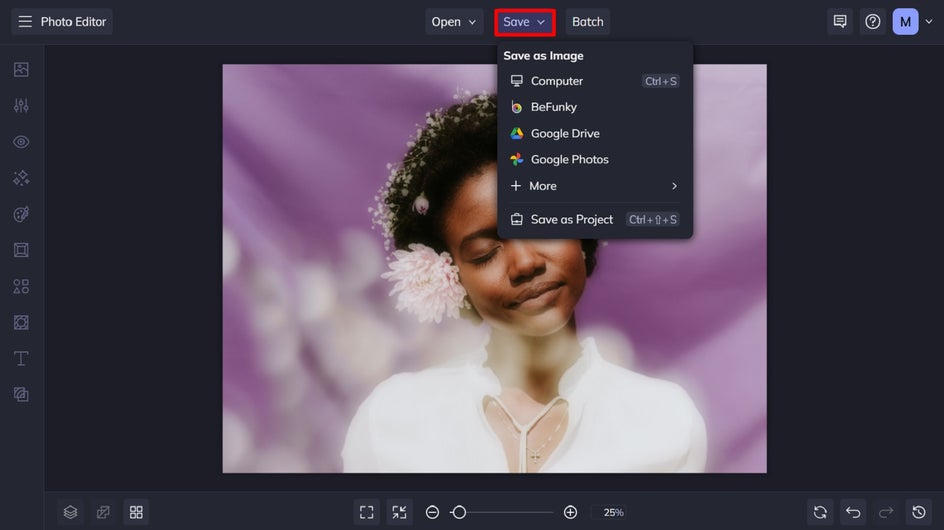
Task: Open the Open dropdown menu
Action: pos(454,22)
